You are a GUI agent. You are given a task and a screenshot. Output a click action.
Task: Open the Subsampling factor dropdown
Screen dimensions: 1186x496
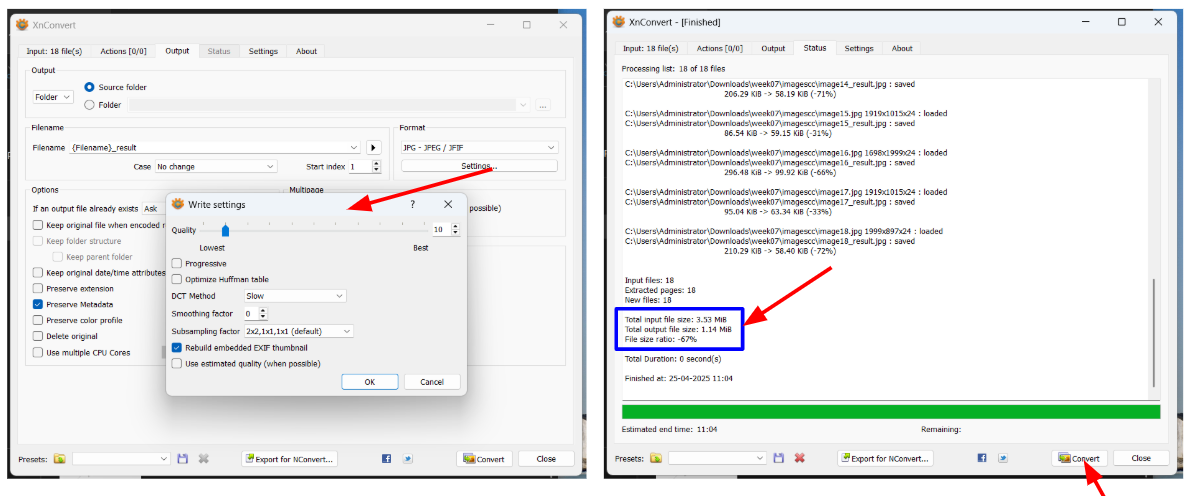point(299,331)
